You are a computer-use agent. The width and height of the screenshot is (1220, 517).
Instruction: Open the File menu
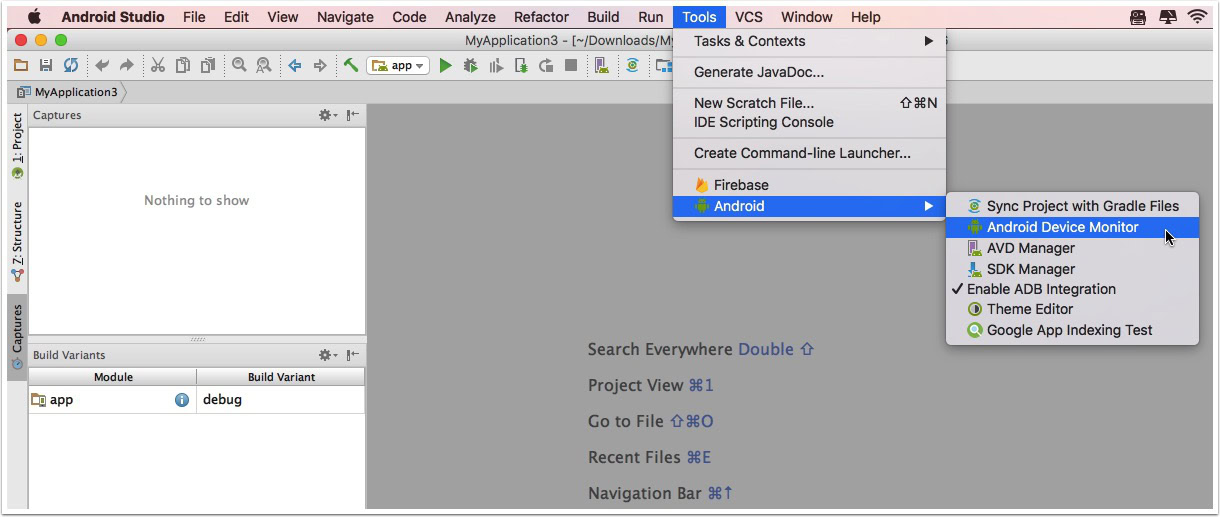coord(194,17)
